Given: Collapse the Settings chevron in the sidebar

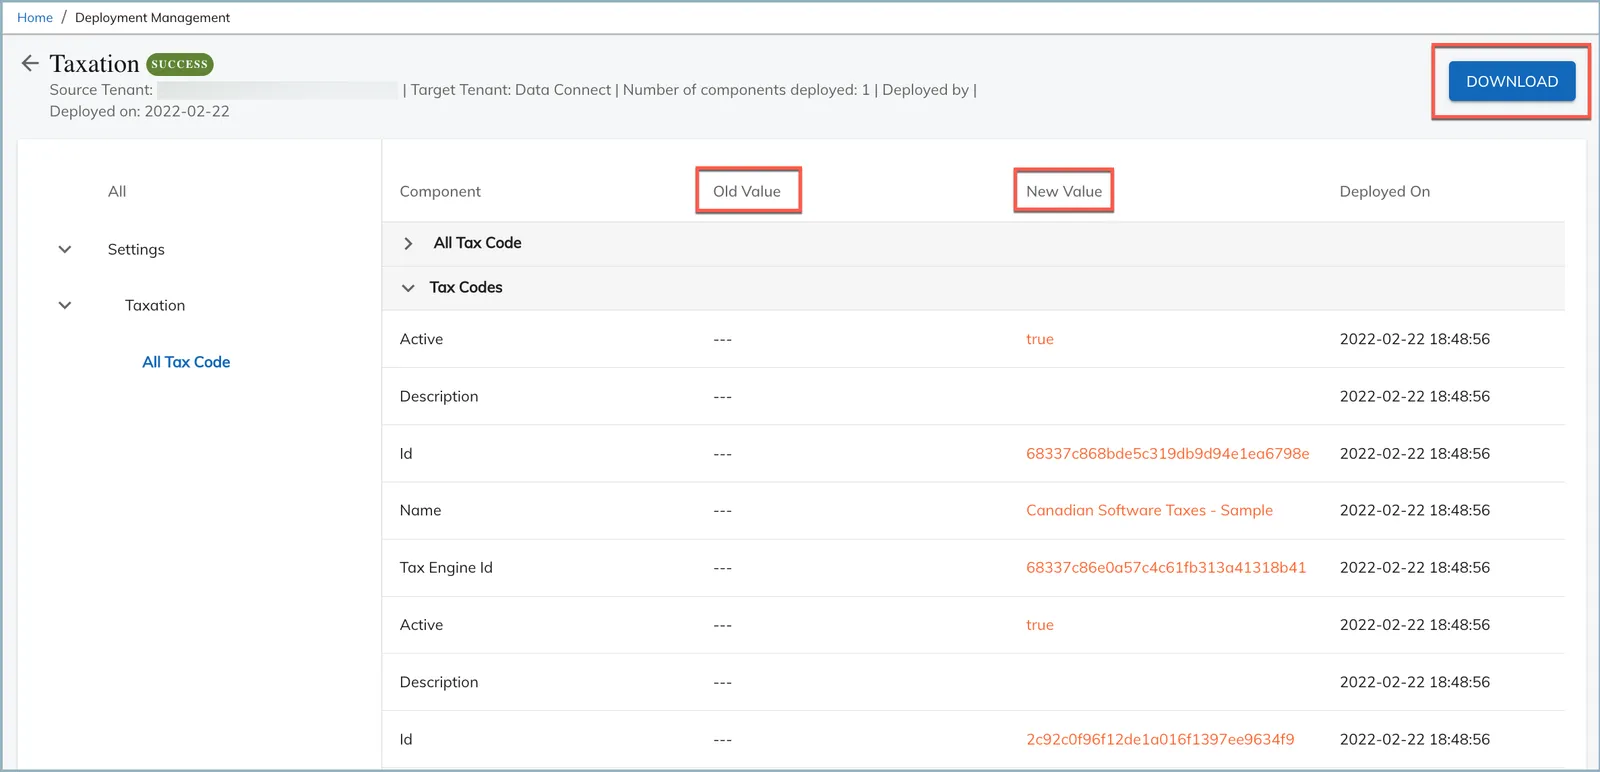Looking at the screenshot, I should point(65,250).
